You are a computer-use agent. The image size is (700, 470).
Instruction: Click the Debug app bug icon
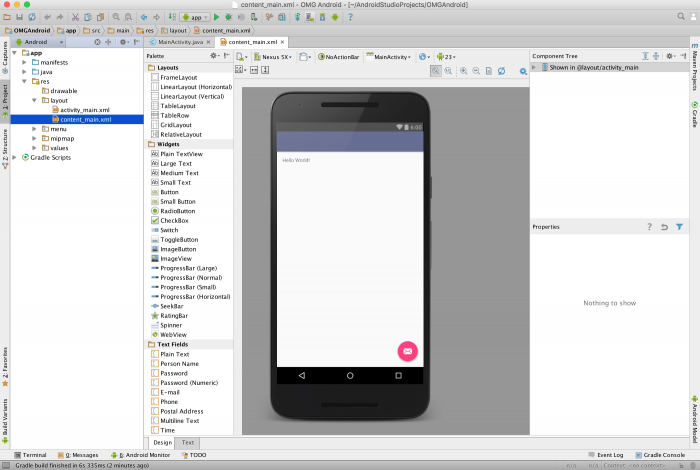229,17
